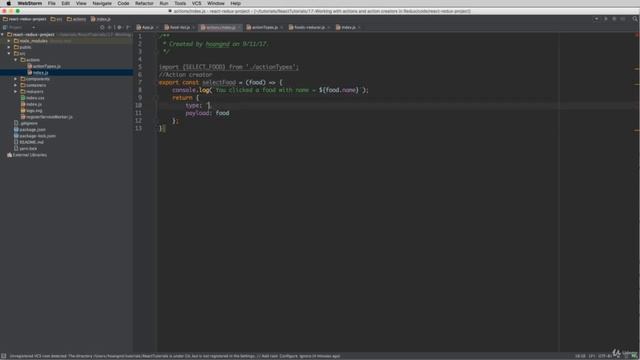The image size is (640, 360).
Task: Open the Help menu
Action: (236, 3)
